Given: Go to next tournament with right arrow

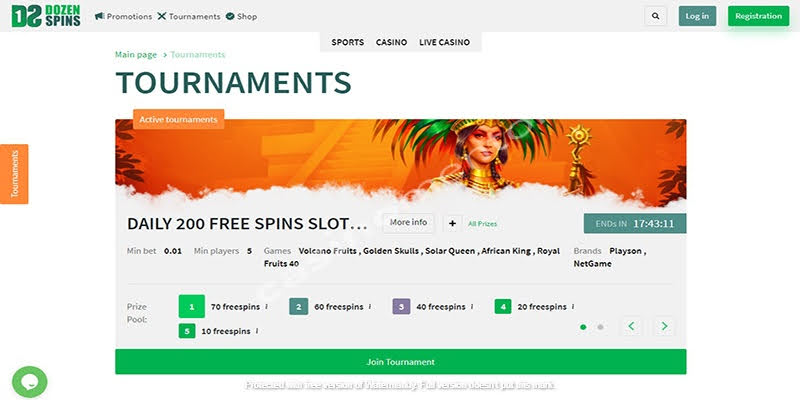Looking at the screenshot, I should 664,326.
